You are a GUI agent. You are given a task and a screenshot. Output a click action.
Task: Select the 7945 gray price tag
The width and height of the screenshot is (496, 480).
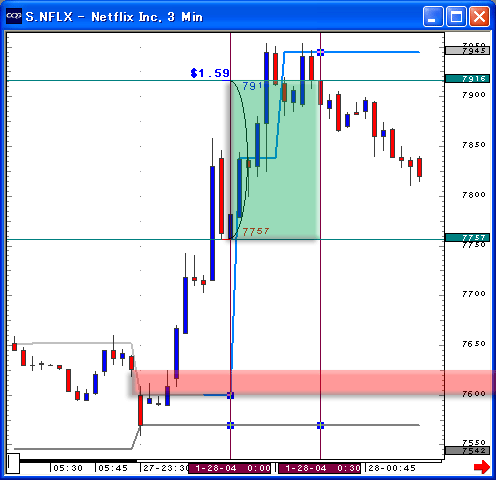(x=467, y=51)
